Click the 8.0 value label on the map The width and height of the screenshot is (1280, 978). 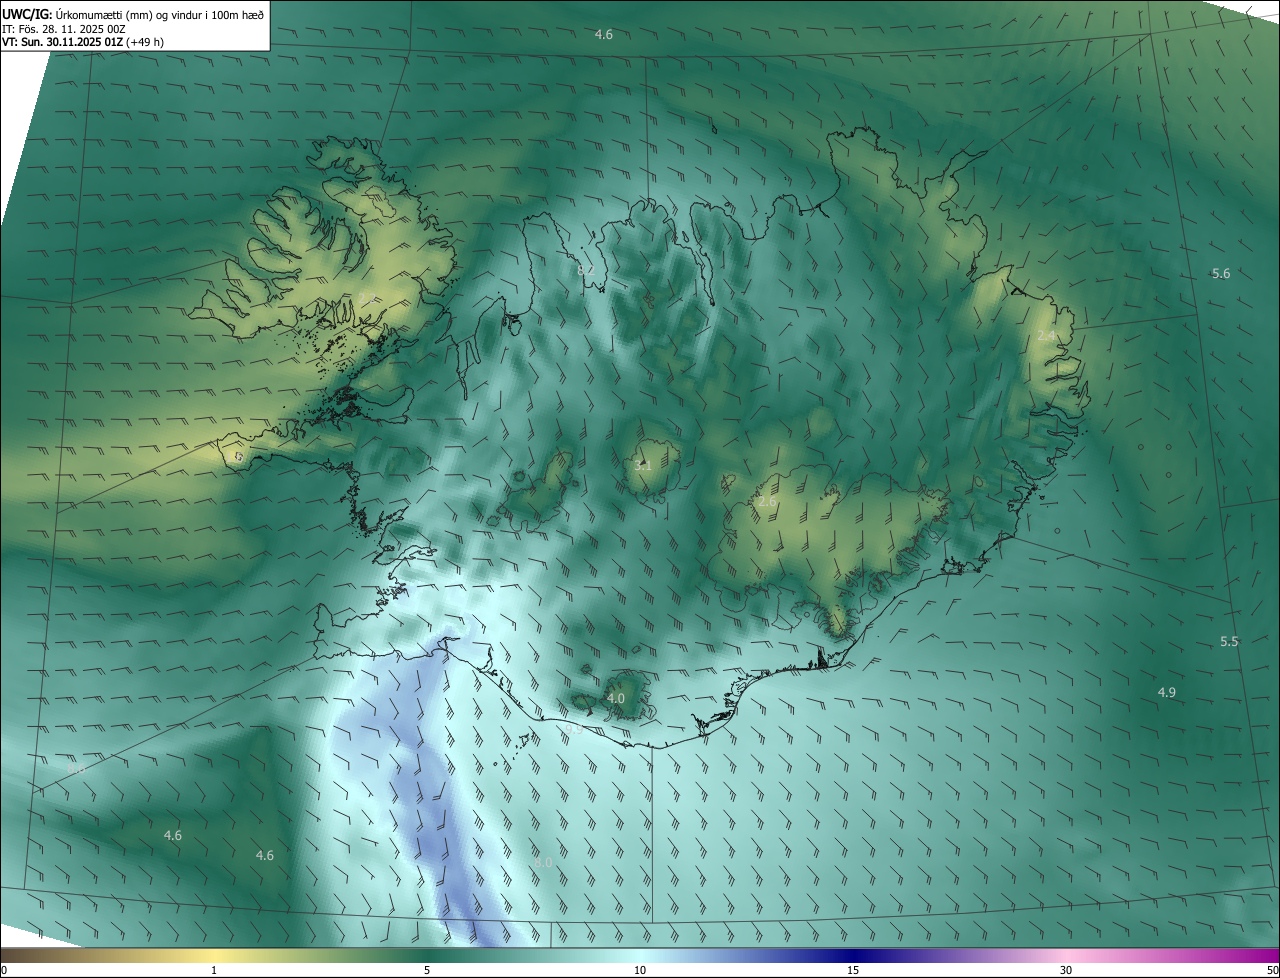tap(543, 861)
